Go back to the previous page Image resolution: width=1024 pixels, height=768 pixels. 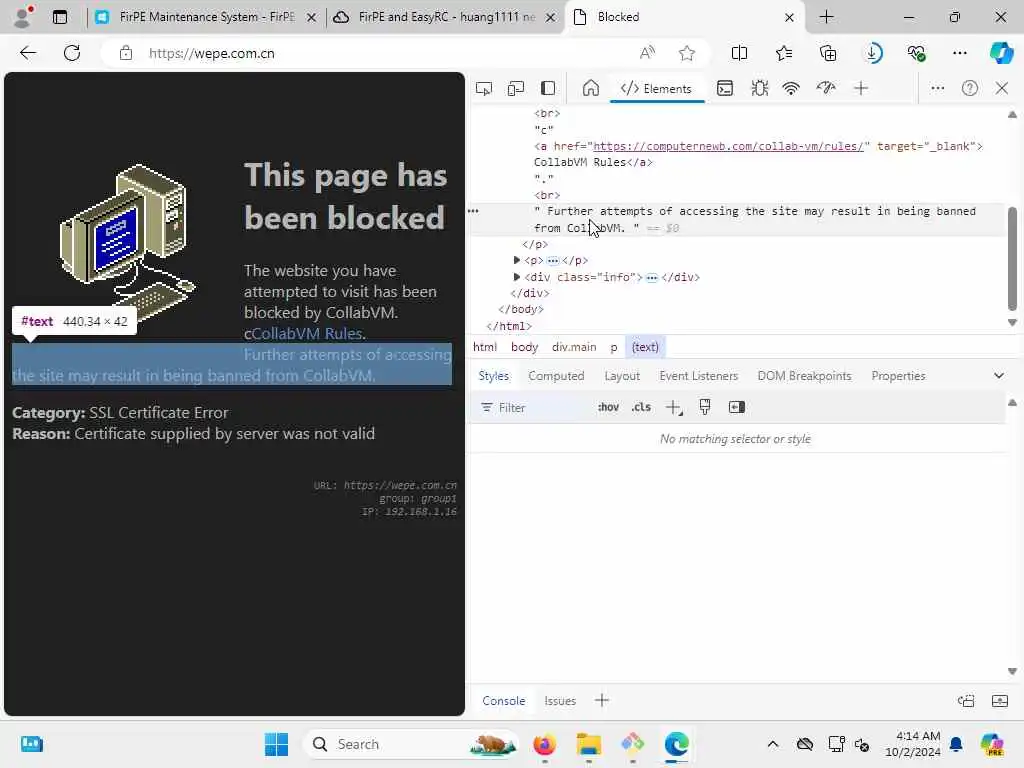pos(28,53)
